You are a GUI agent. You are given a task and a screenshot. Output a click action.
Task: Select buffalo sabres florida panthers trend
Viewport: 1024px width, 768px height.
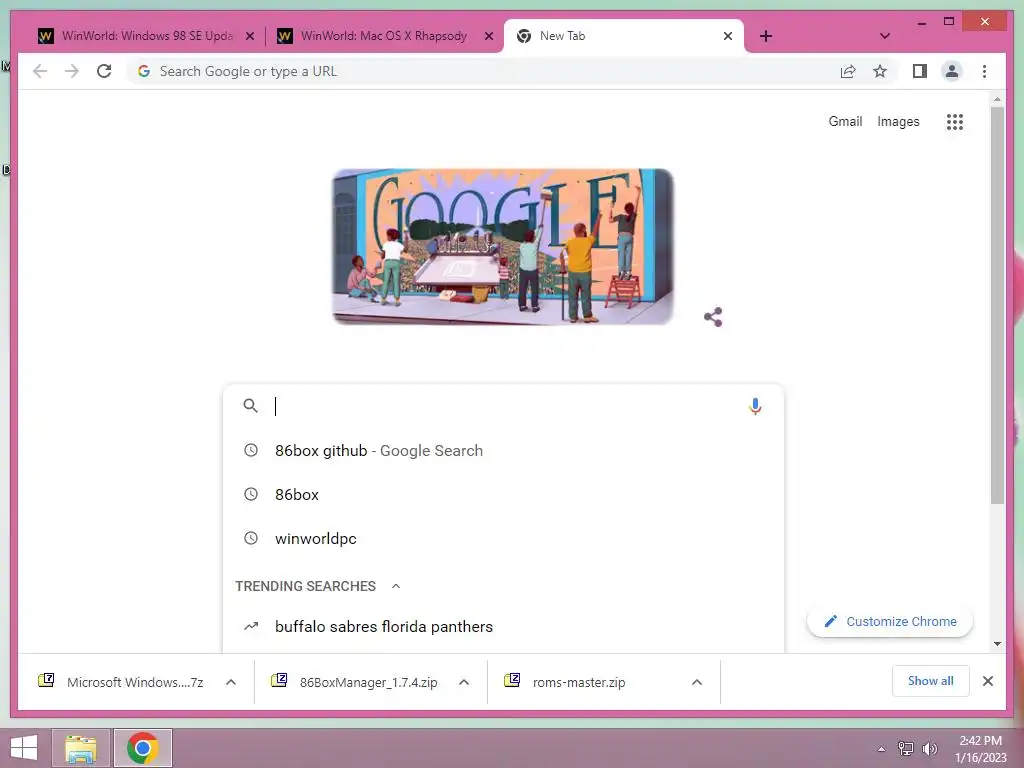[x=503, y=626]
